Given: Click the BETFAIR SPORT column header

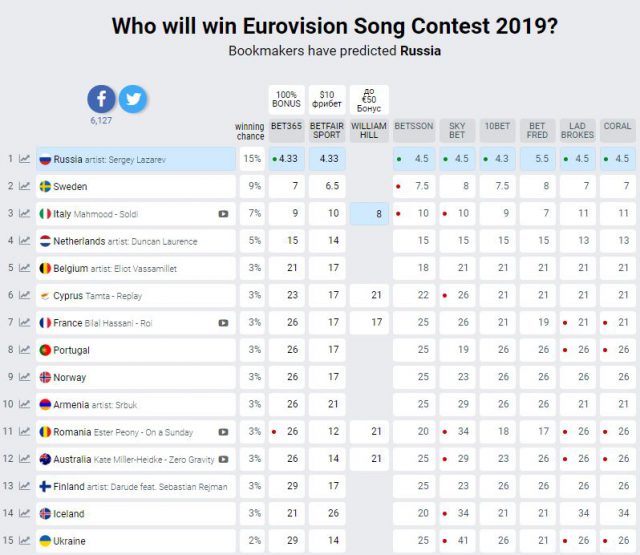Looking at the screenshot, I should point(327,130).
